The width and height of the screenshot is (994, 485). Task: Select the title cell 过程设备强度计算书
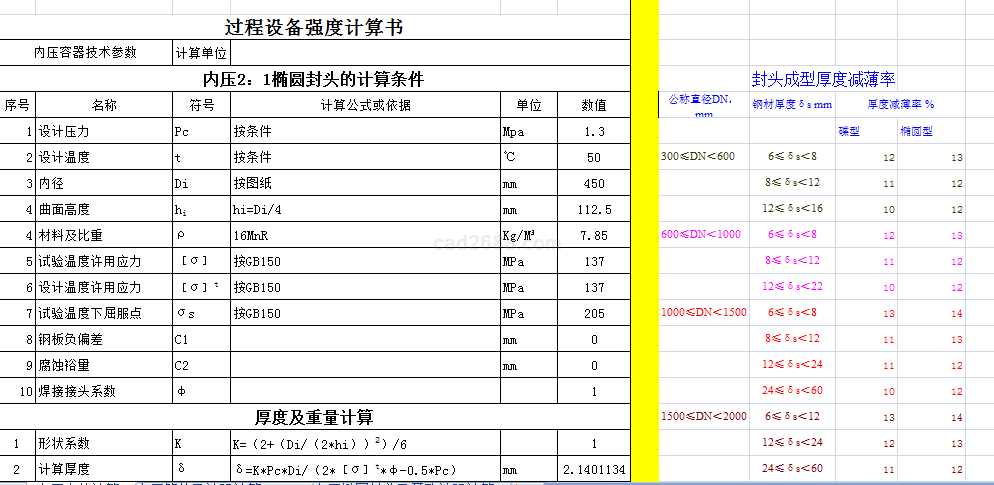314,27
